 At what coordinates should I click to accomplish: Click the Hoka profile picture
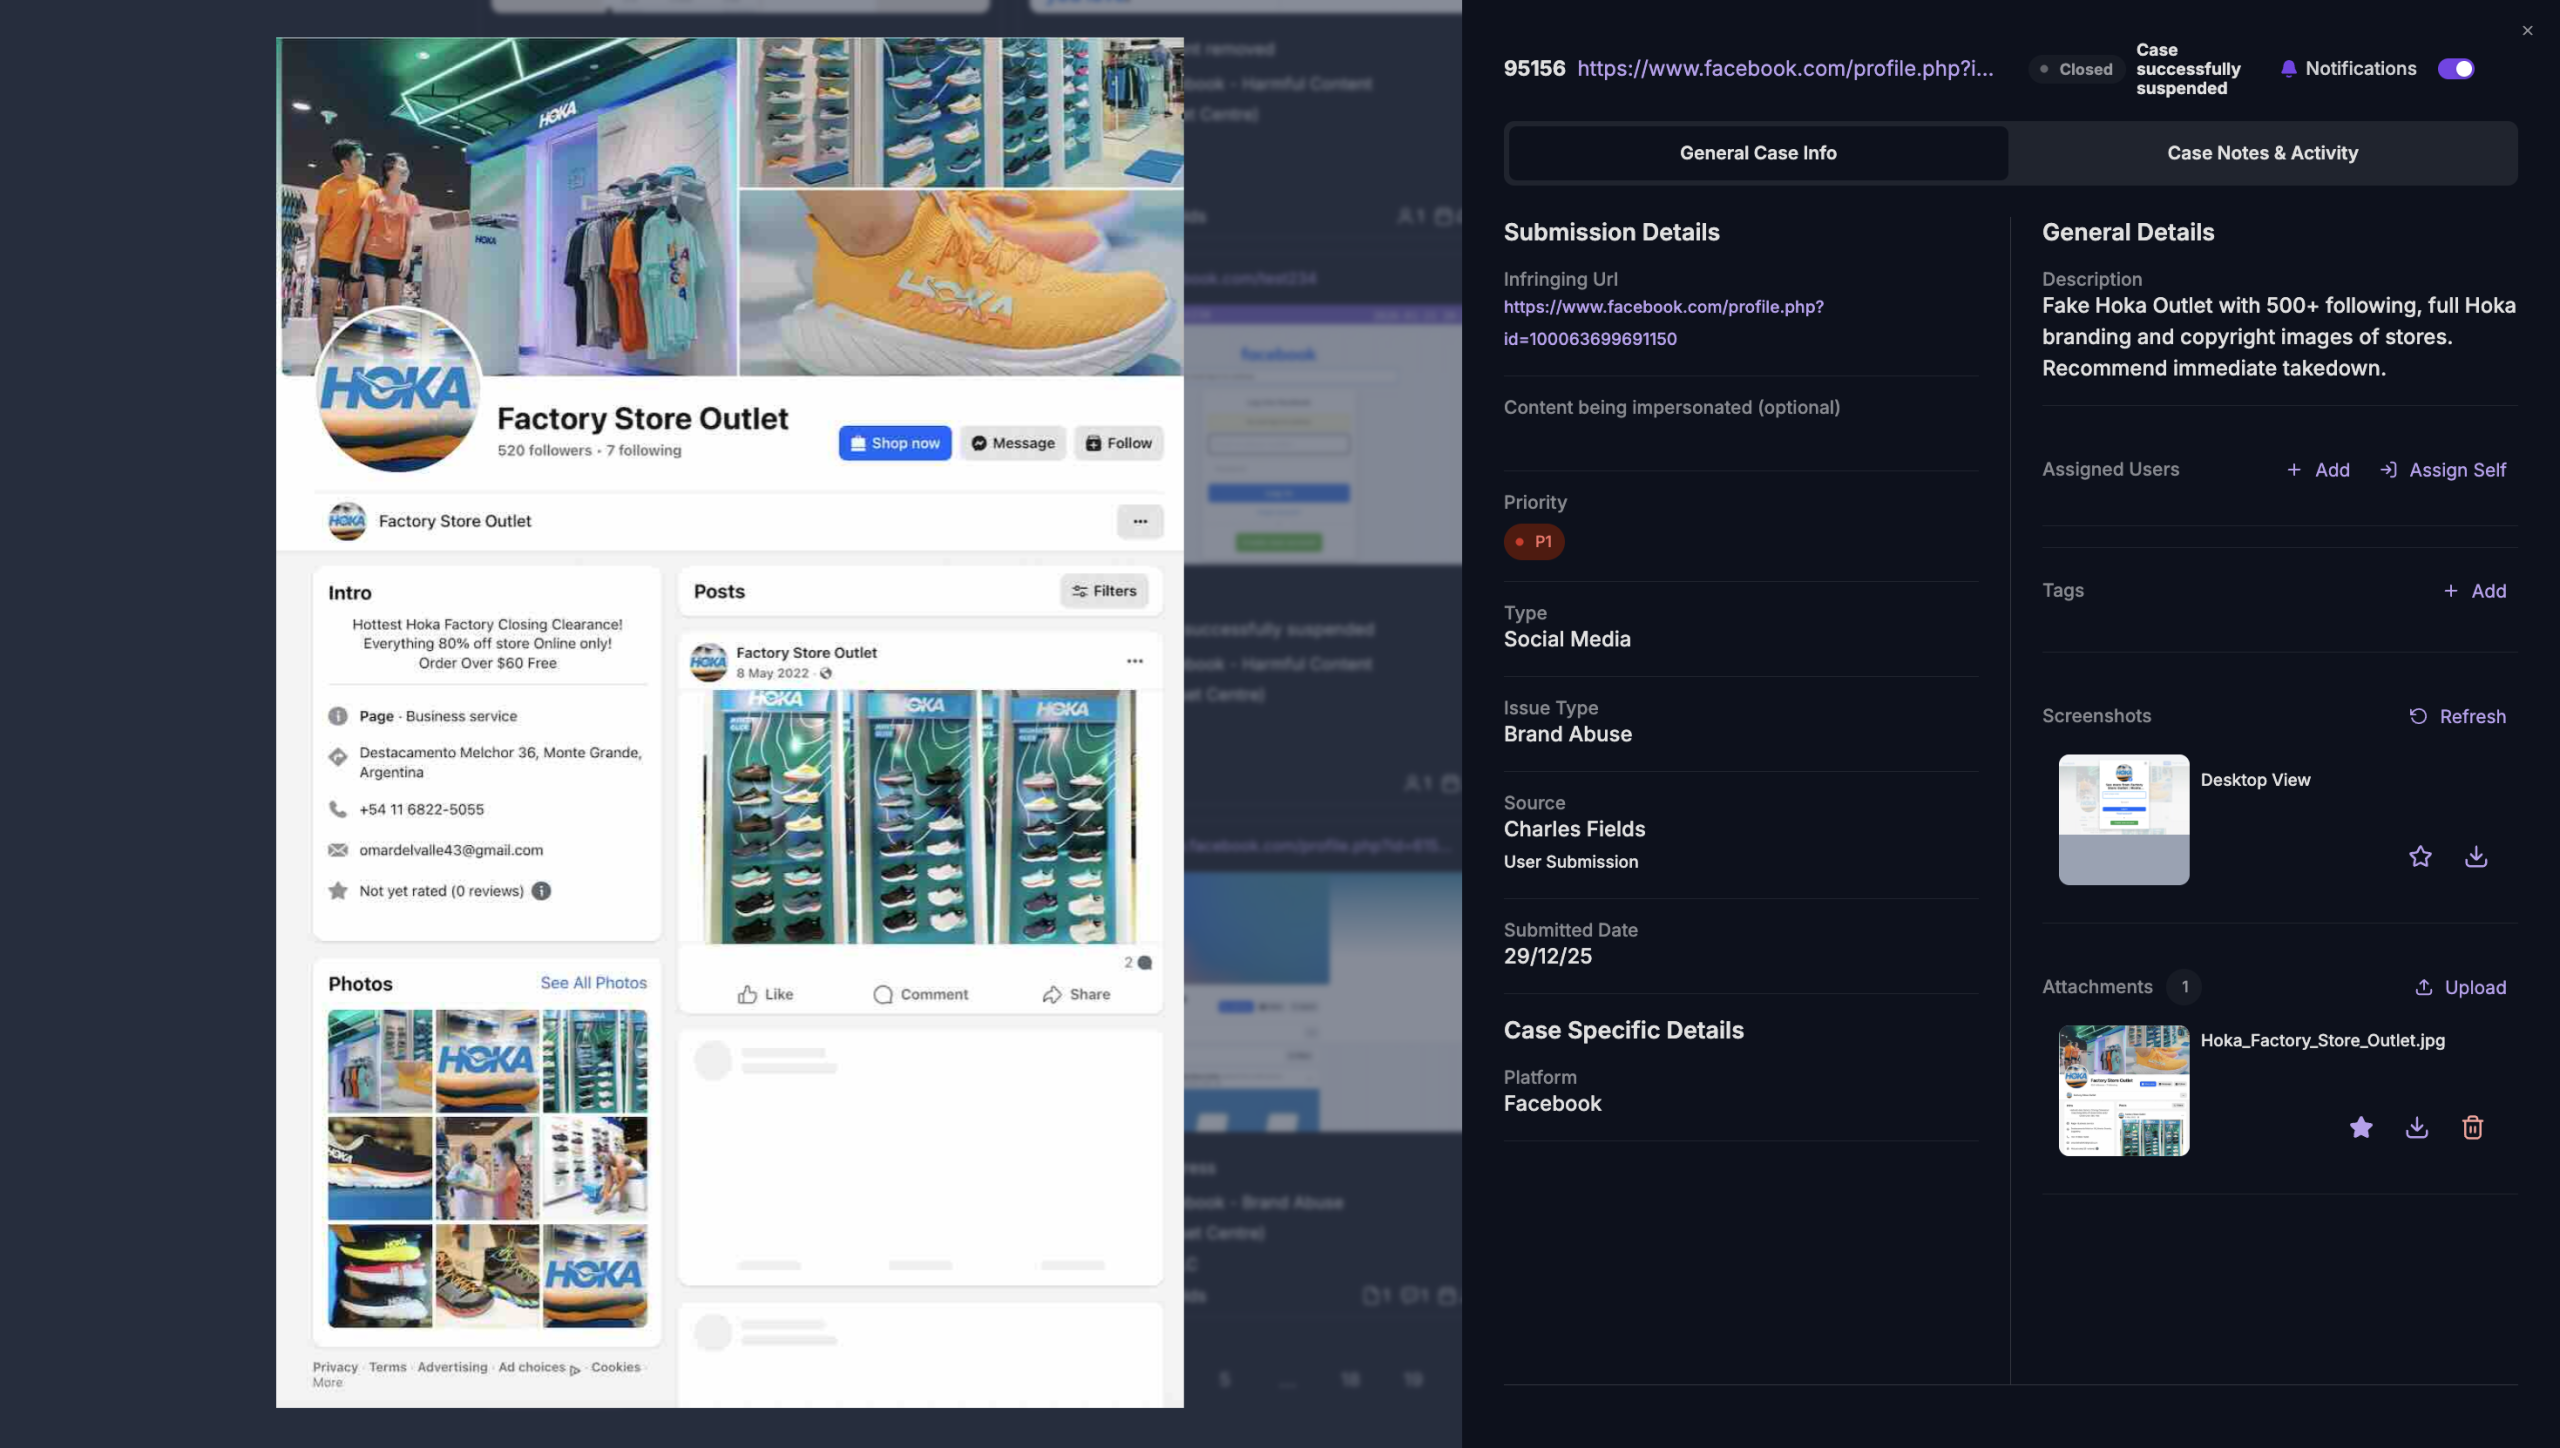[x=397, y=390]
